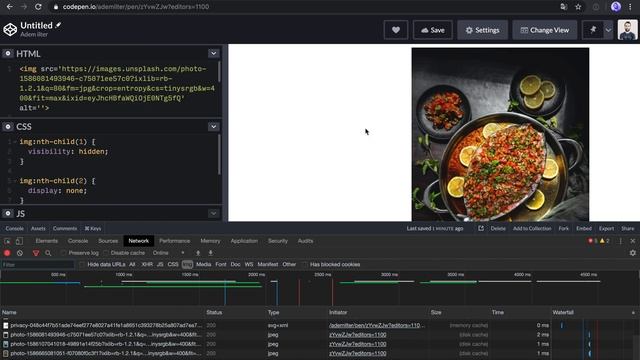Pin this pen with pin icon

[593, 30]
